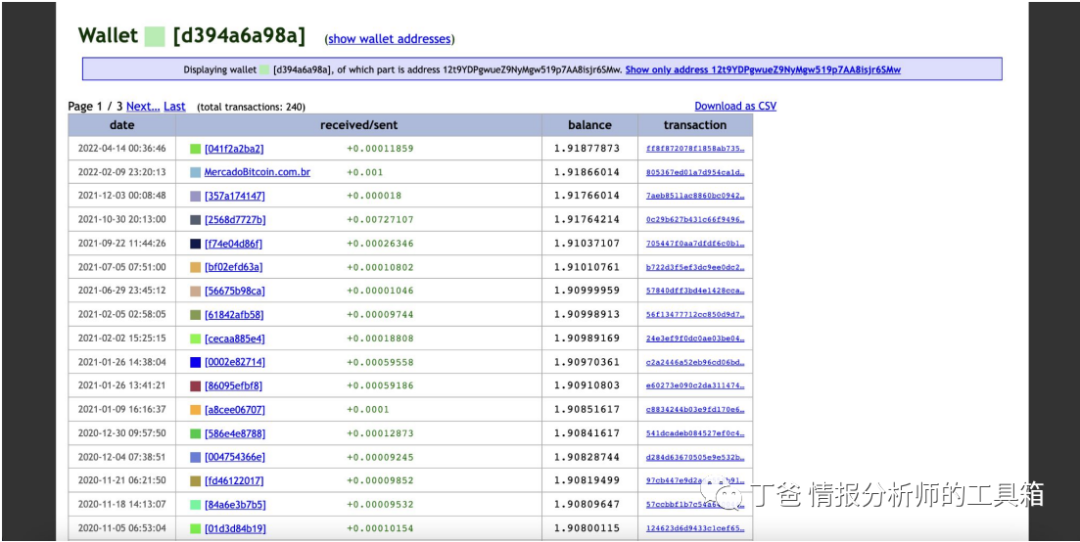
Task: Open wallet [f74e04d86f]
Action: point(233,244)
